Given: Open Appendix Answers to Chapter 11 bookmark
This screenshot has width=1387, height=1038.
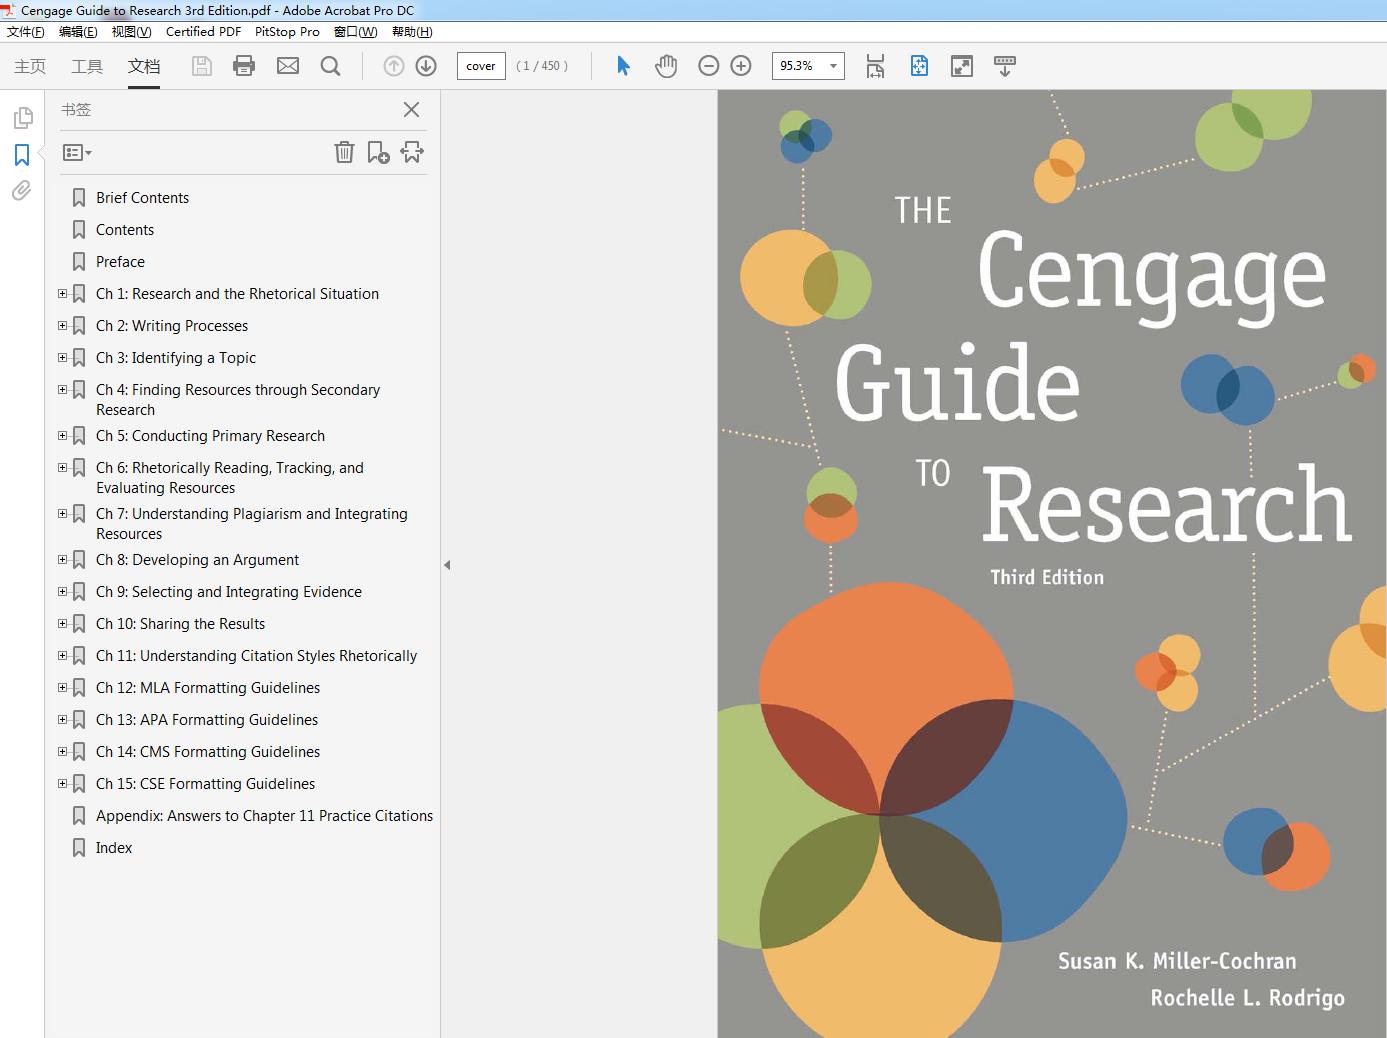Looking at the screenshot, I should 264,816.
